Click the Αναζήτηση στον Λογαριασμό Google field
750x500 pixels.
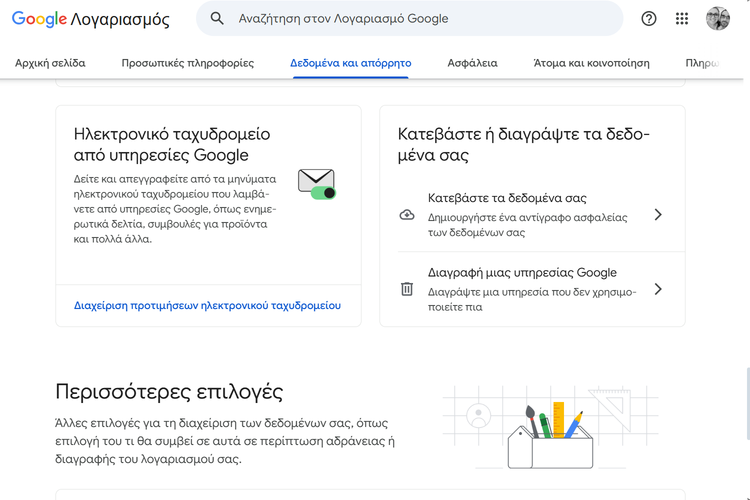[x=409, y=19]
